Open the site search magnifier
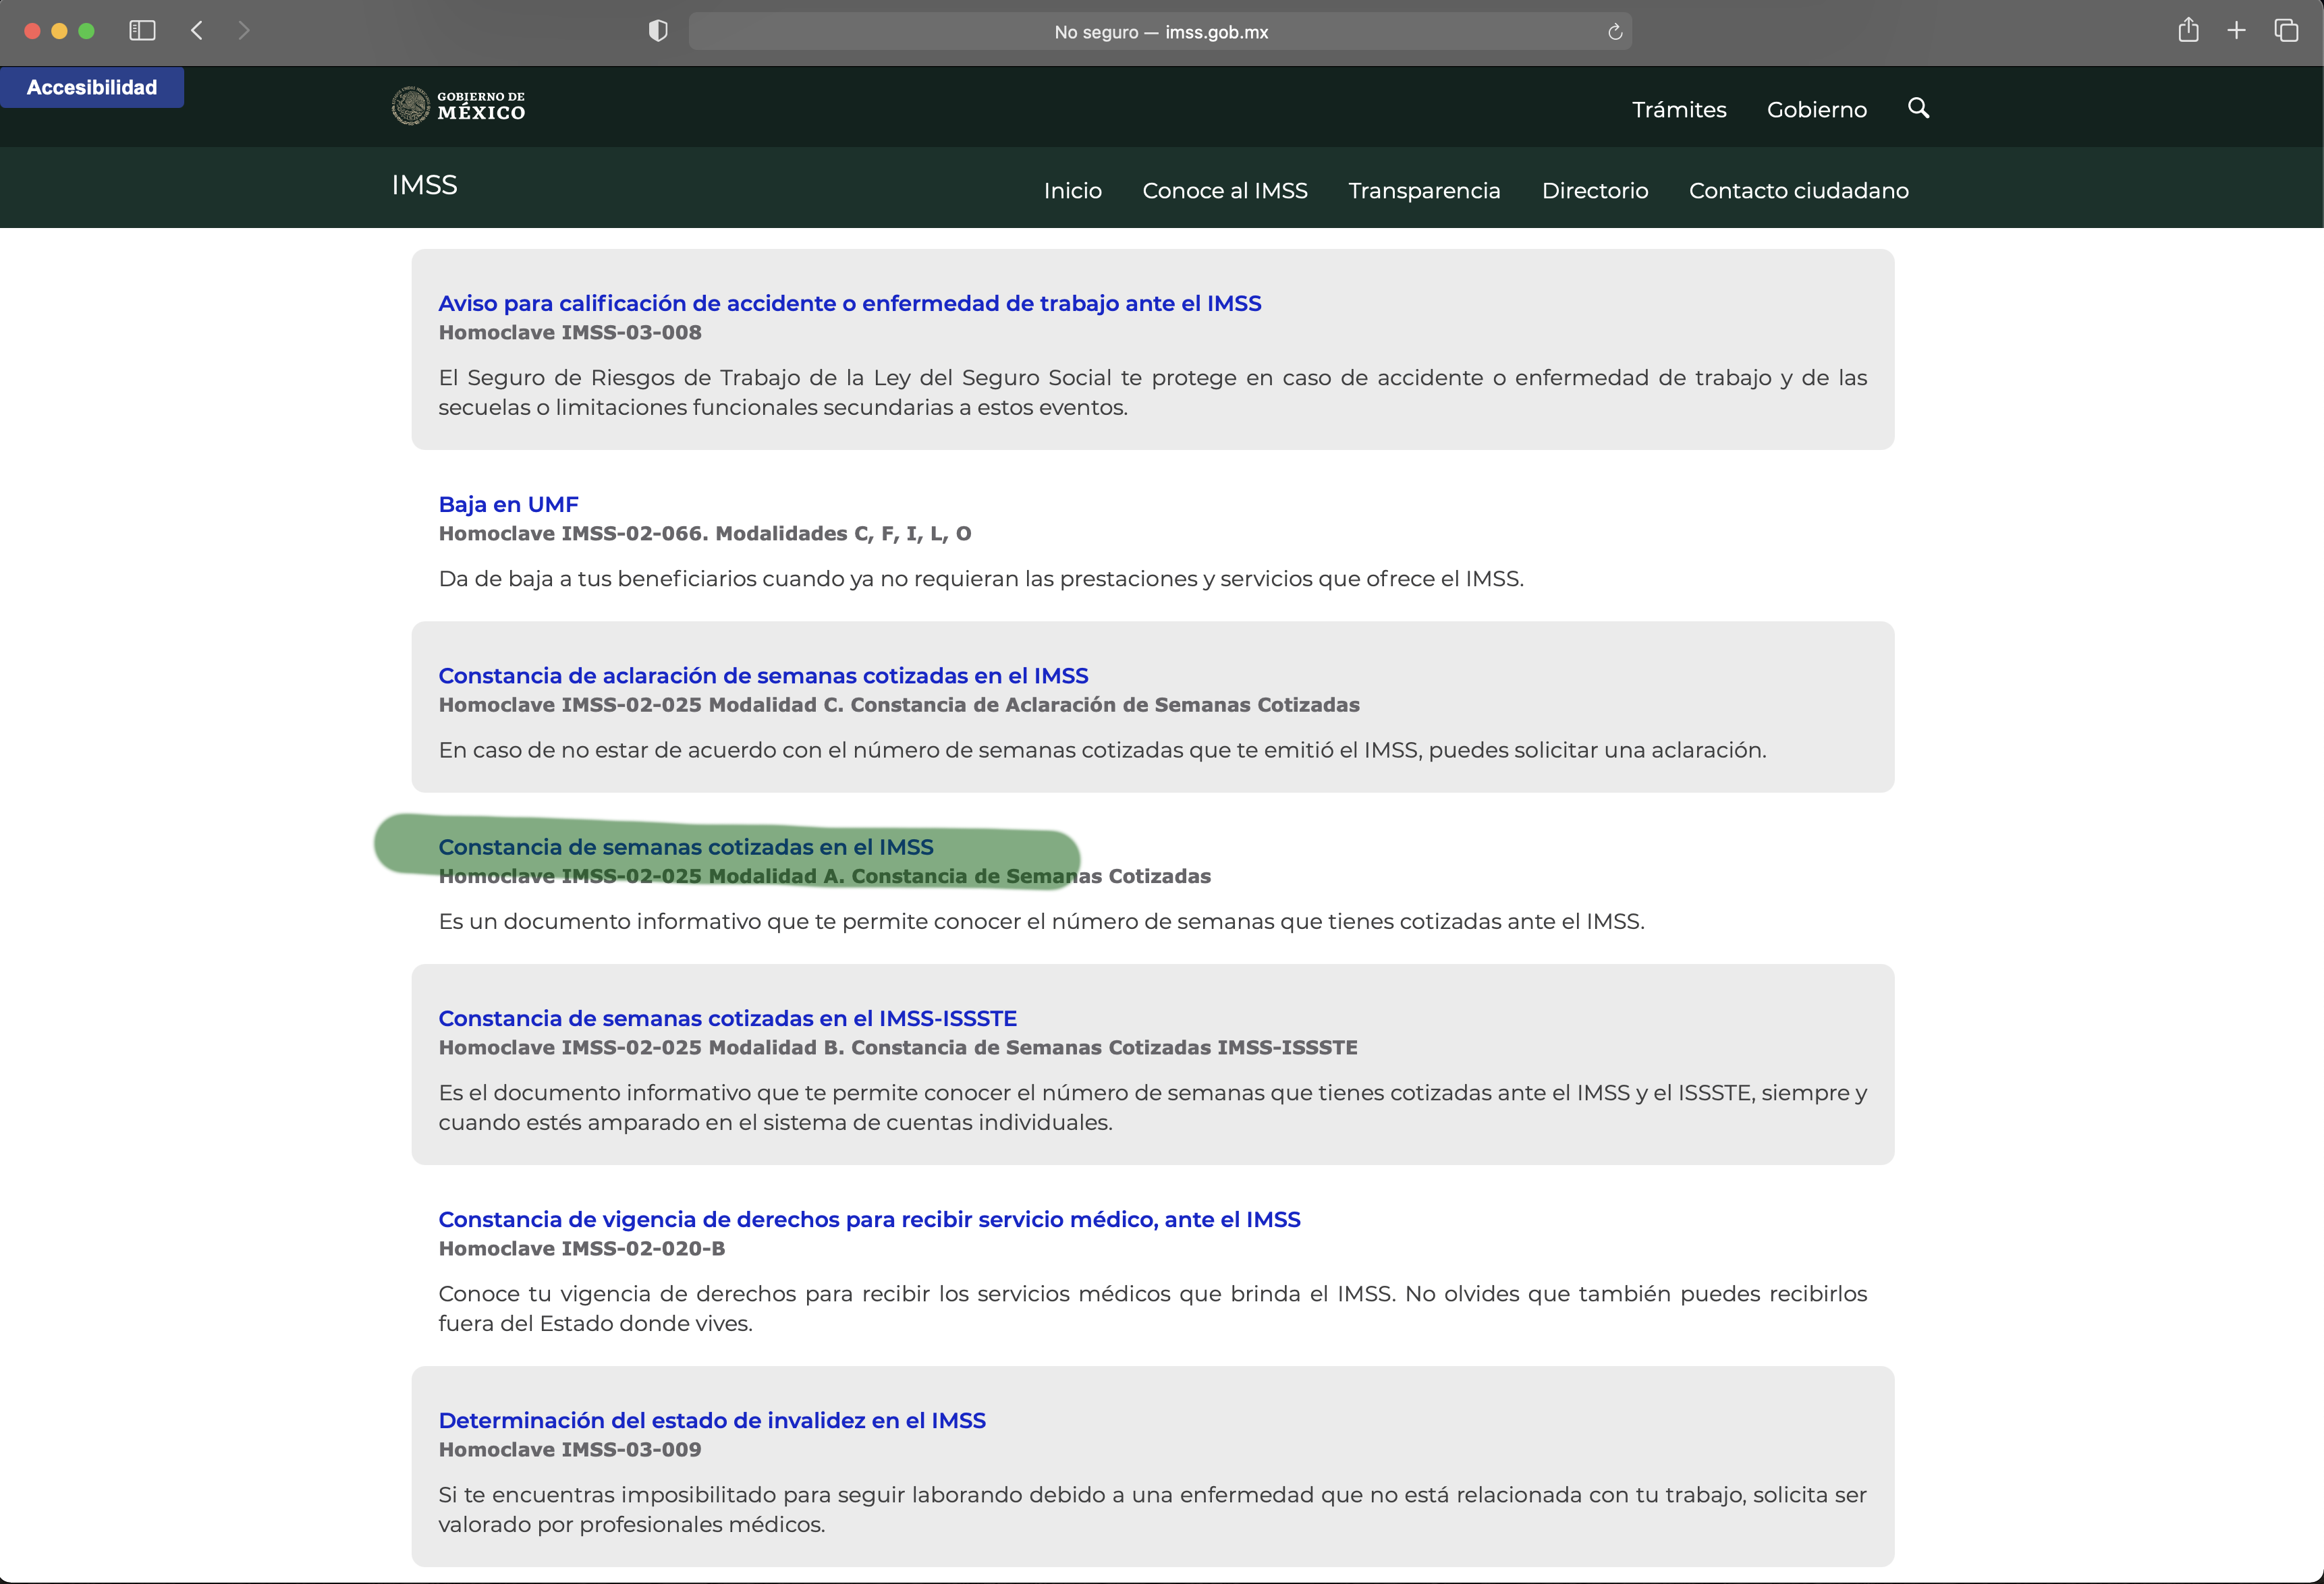 click(1918, 109)
